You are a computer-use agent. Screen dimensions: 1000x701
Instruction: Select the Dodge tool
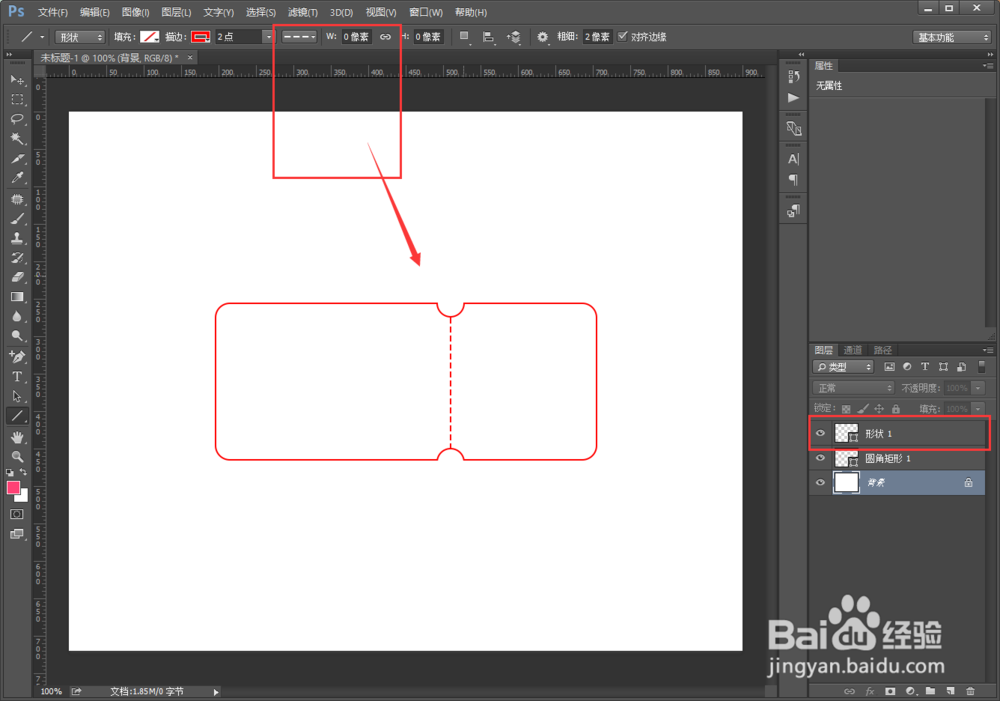point(17,336)
